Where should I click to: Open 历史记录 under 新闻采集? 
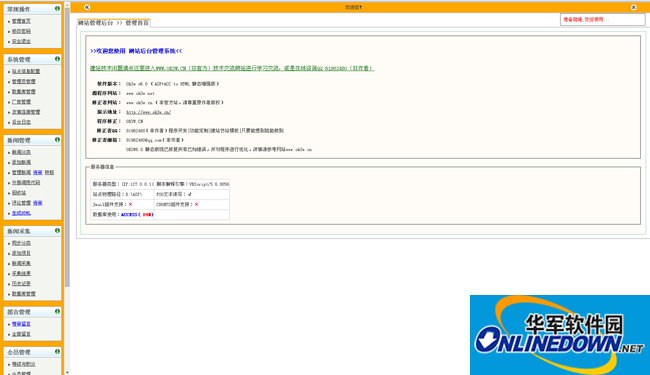click(21, 283)
